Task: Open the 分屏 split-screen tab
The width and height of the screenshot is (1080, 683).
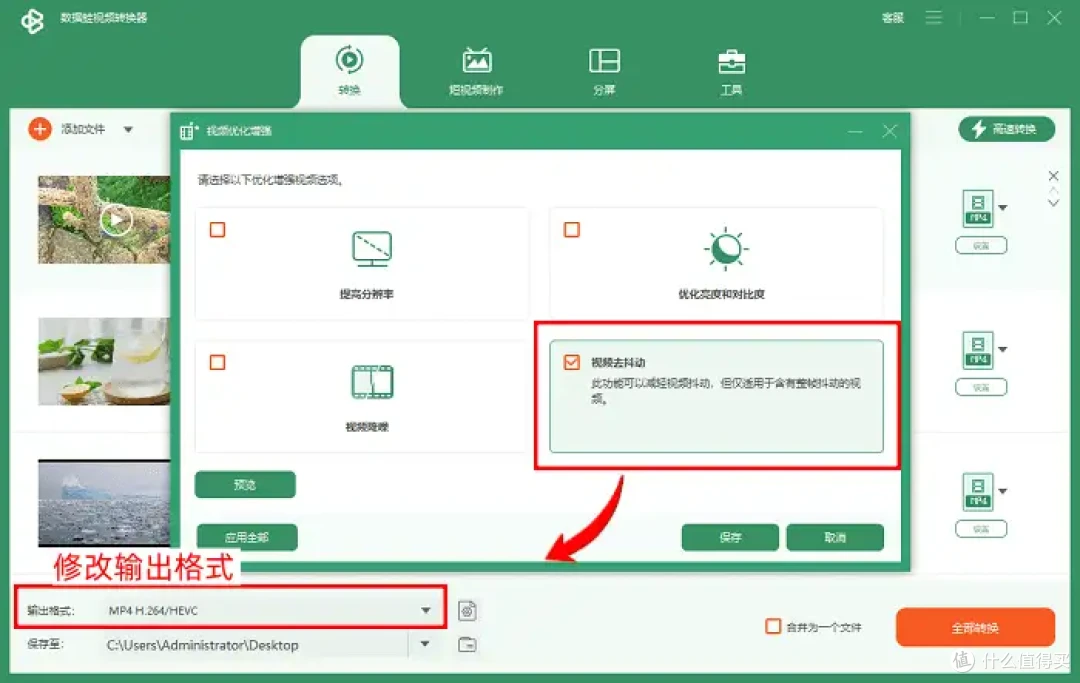Action: point(604,71)
